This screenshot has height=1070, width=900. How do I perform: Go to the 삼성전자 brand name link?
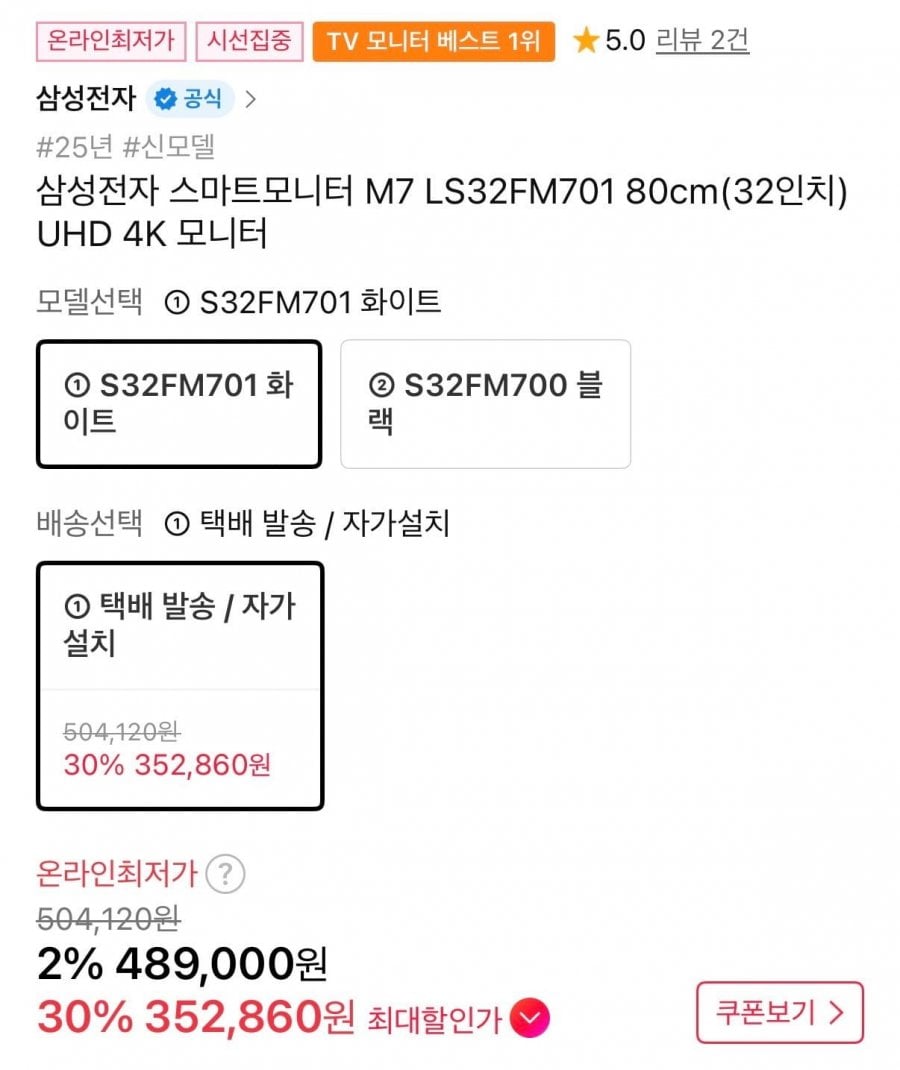click(86, 99)
